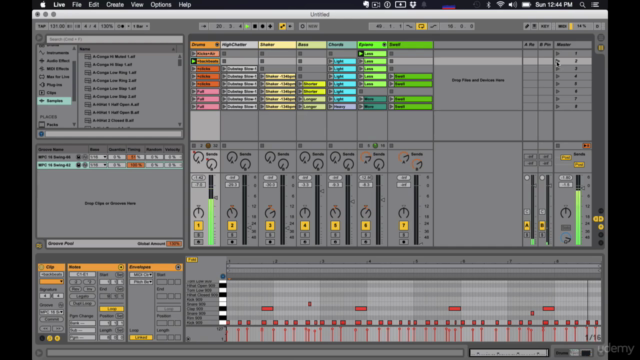The image size is (640, 360).
Task: Toggle the yellow Loop switch in Notes panel
Action: click(x=111, y=309)
